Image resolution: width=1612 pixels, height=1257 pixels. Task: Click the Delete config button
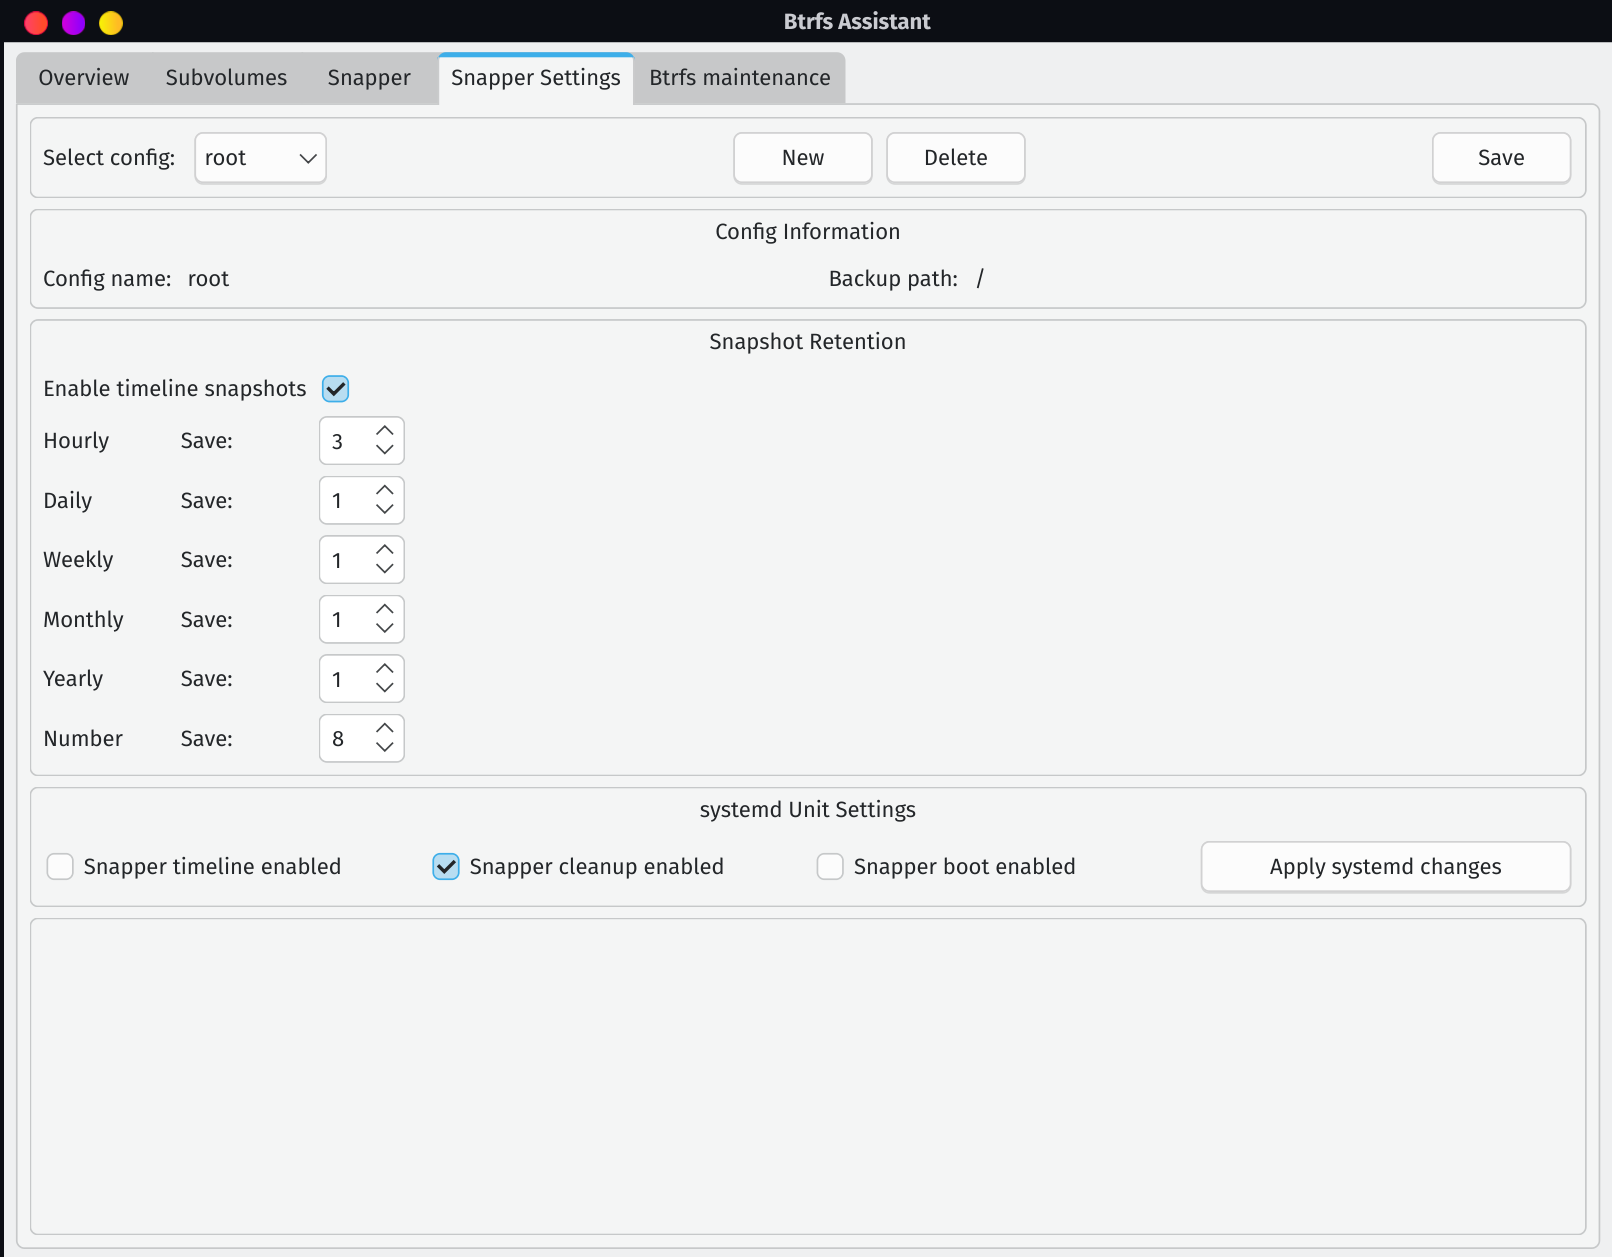956,158
